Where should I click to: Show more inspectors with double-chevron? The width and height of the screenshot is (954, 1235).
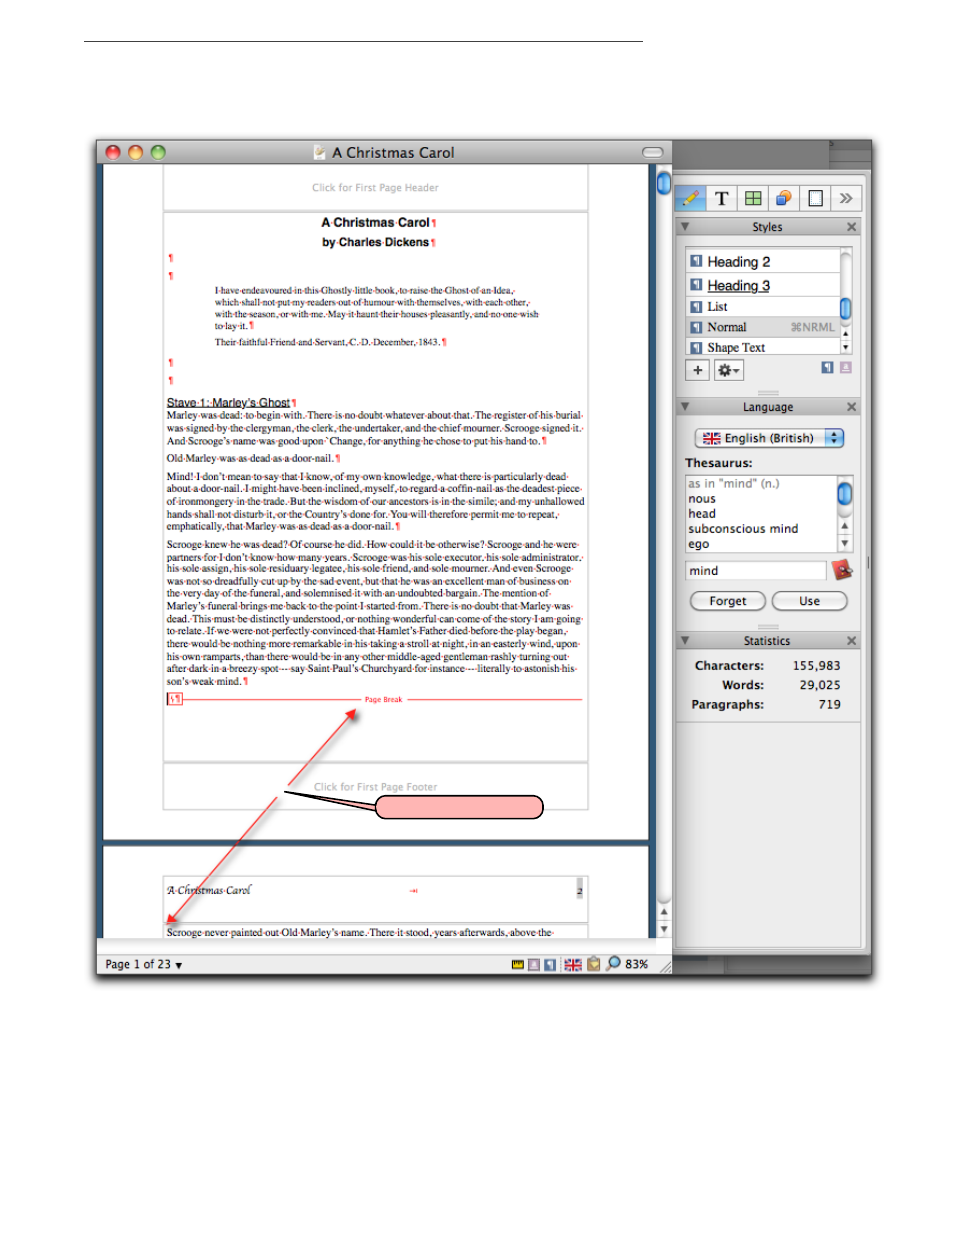click(x=846, y=198)
